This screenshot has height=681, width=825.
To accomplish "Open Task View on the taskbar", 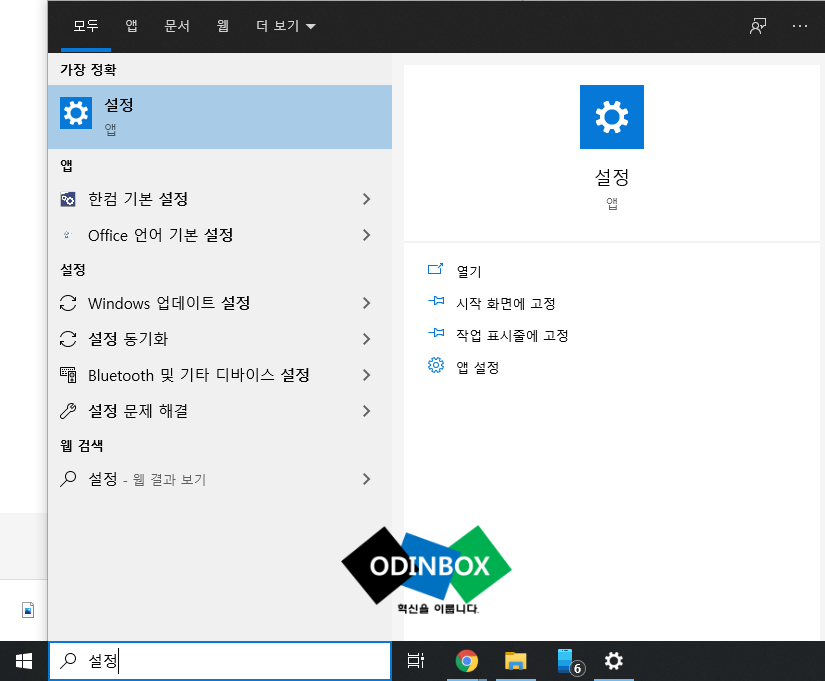I will (416, 661).
